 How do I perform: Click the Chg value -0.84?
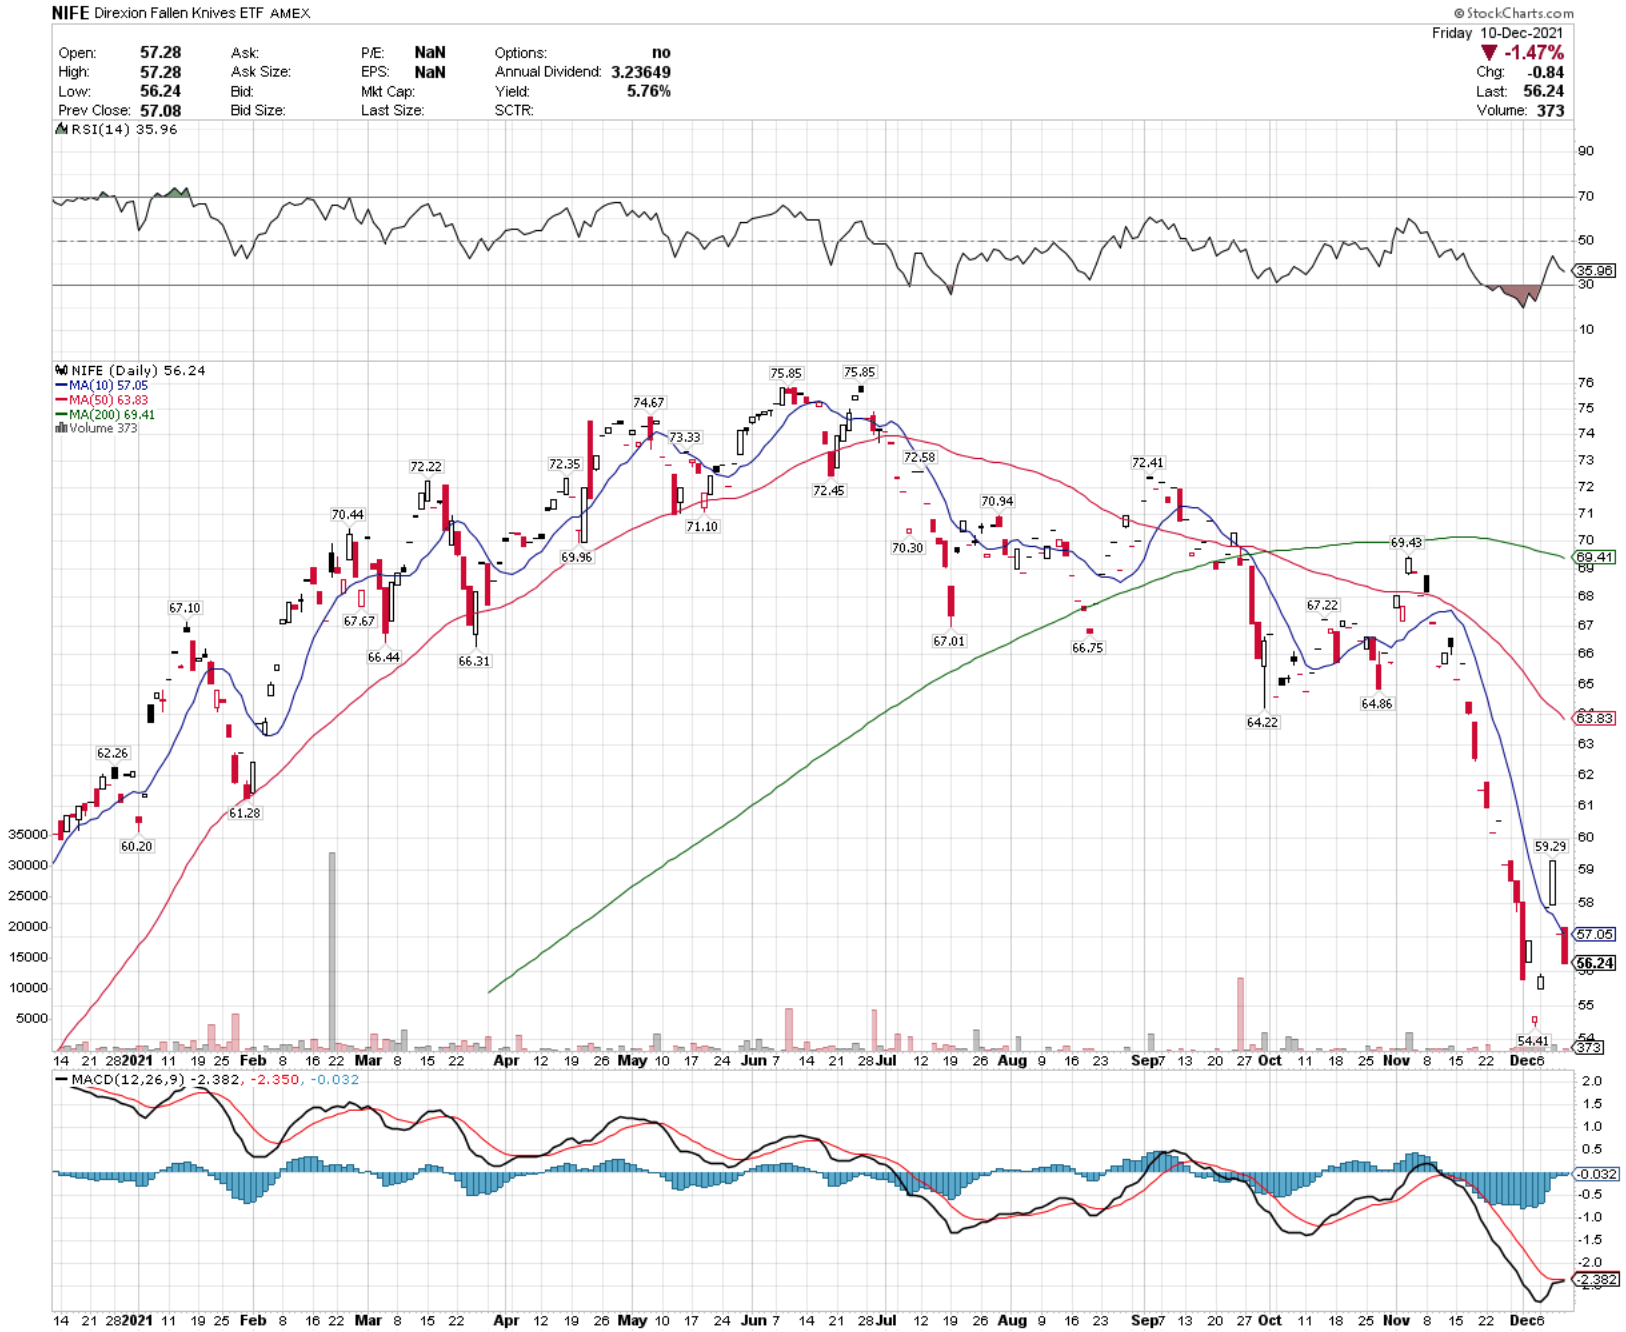click(1546, 72)
